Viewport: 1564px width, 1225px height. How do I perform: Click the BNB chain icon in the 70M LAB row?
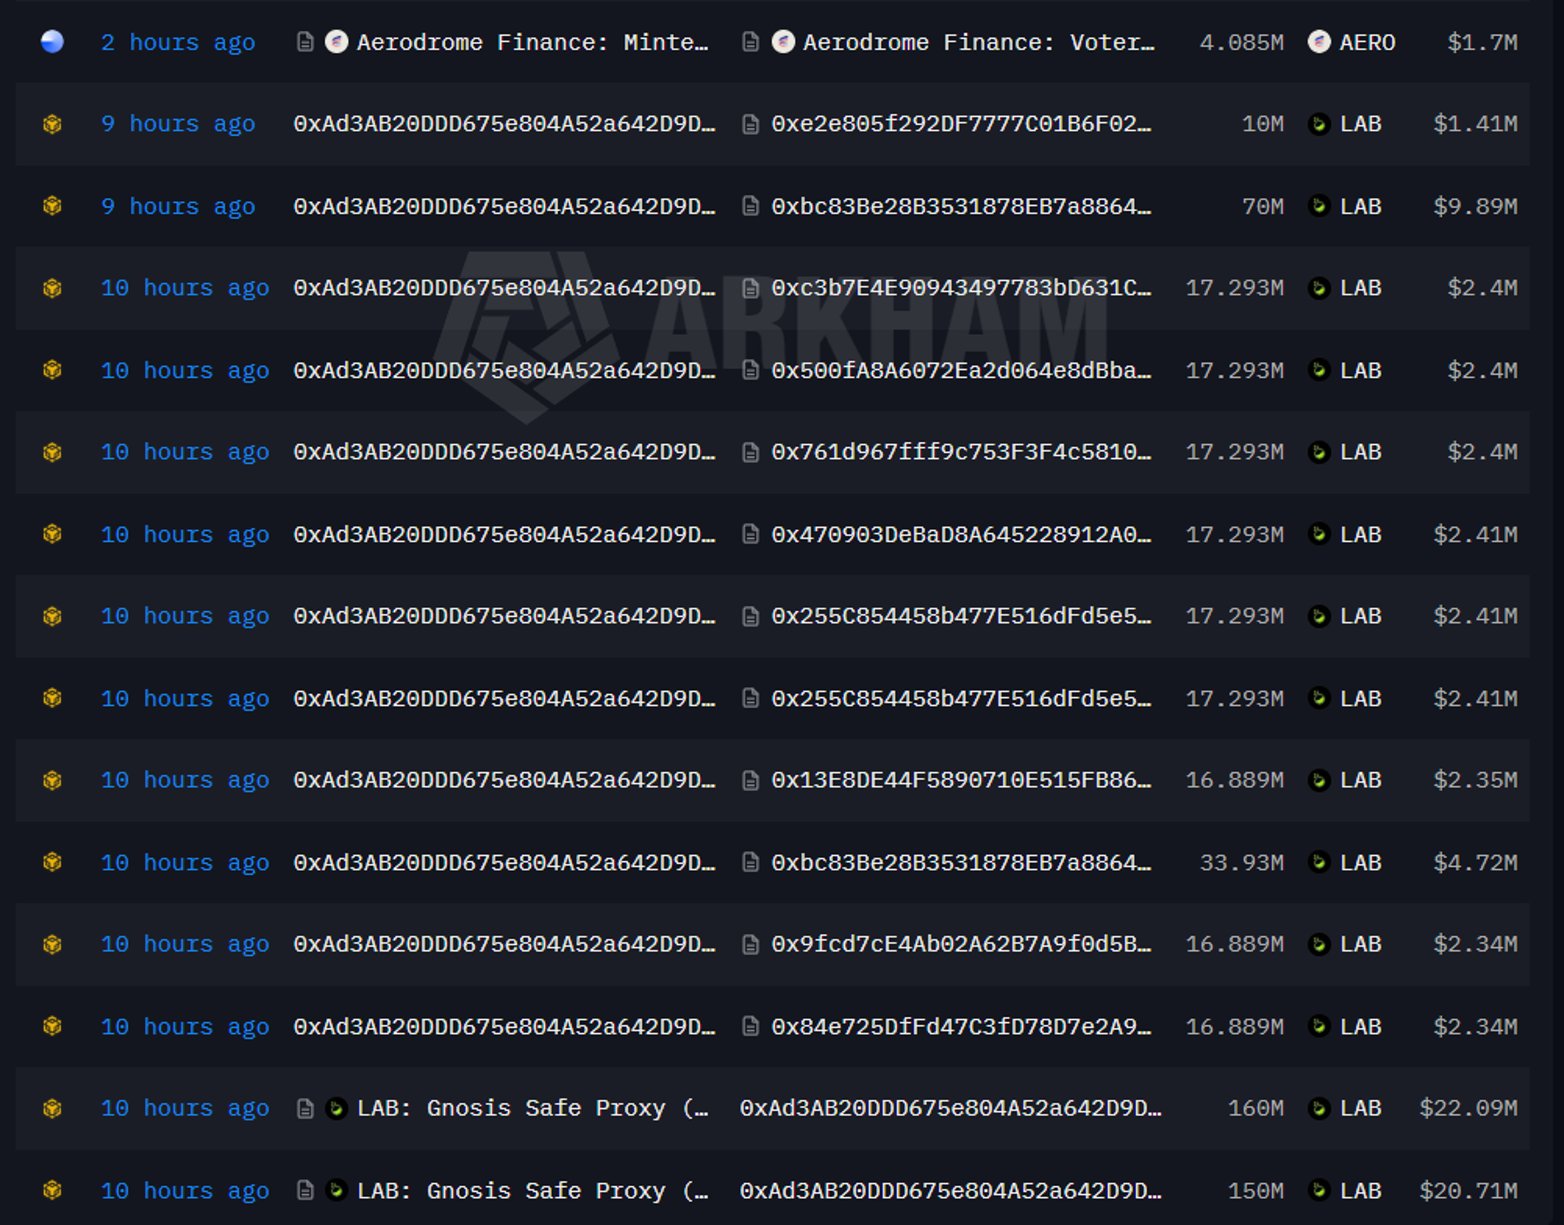[x=52, y=206]
